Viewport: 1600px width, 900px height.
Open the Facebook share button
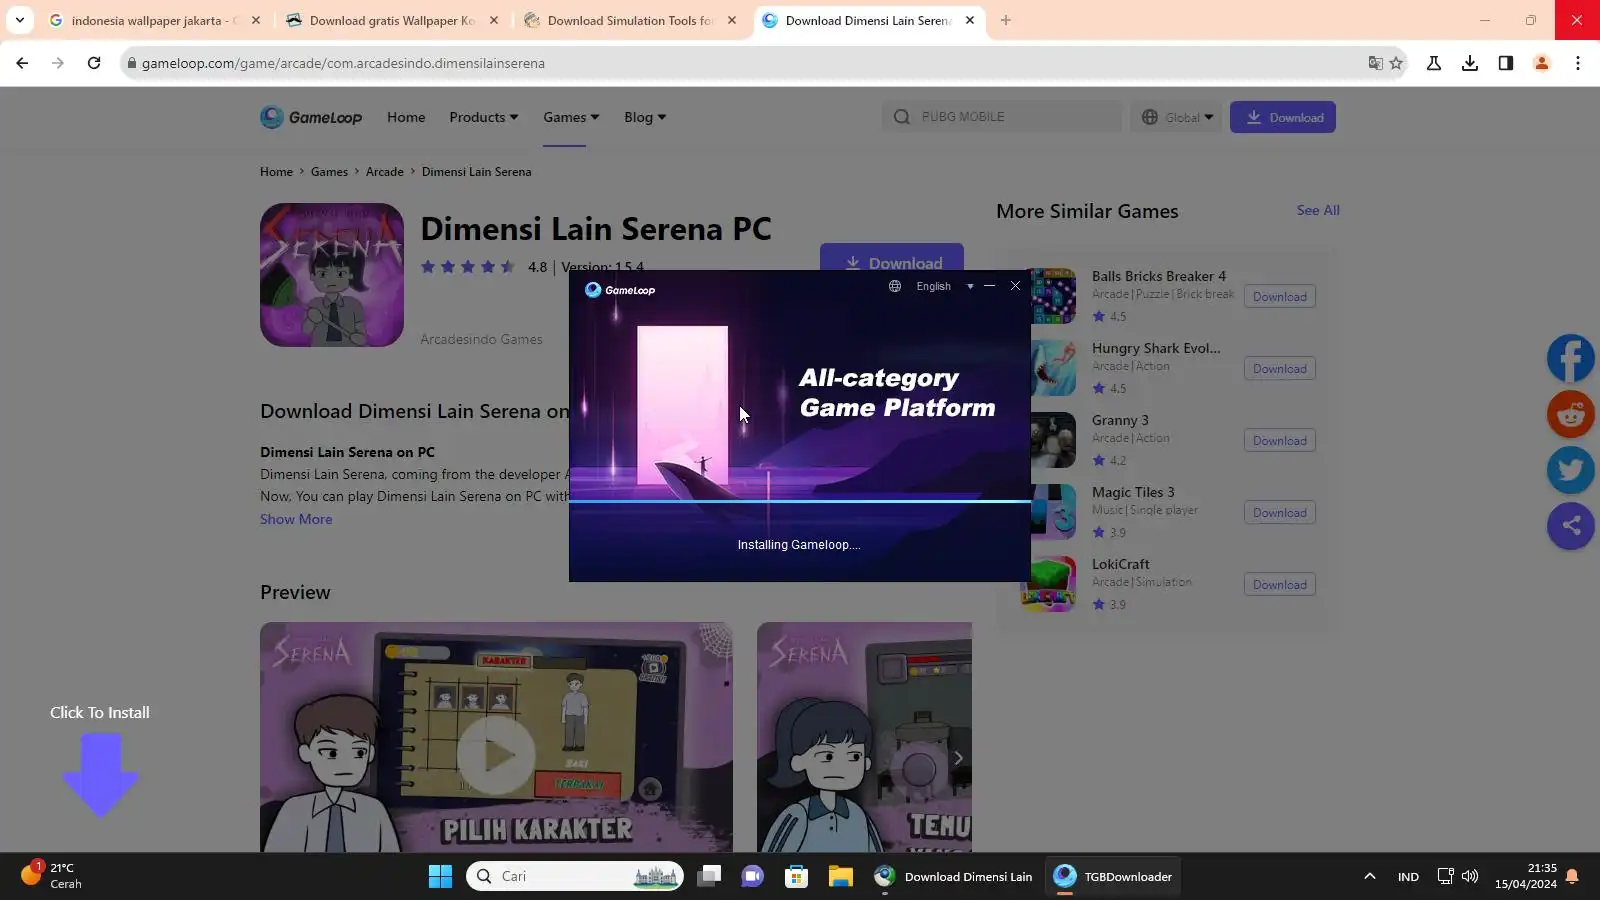(1571, 358)
